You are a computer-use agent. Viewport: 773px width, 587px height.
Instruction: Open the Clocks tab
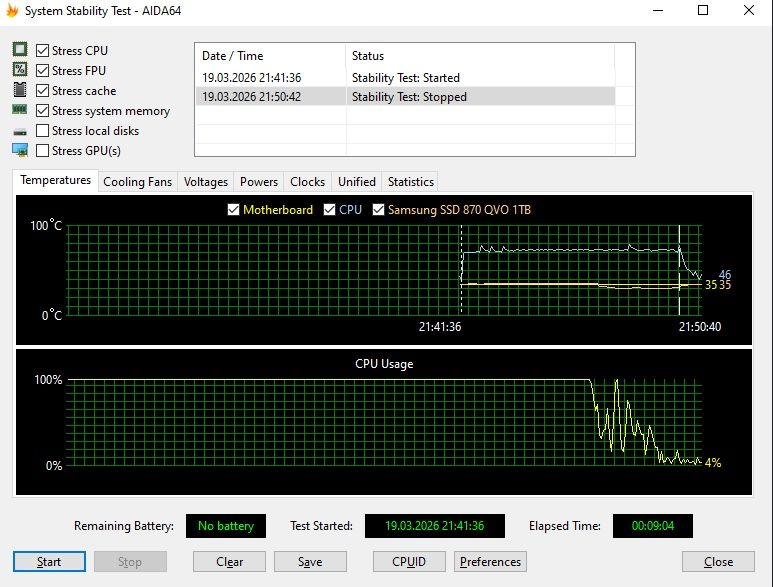click(x=308, y=182)
